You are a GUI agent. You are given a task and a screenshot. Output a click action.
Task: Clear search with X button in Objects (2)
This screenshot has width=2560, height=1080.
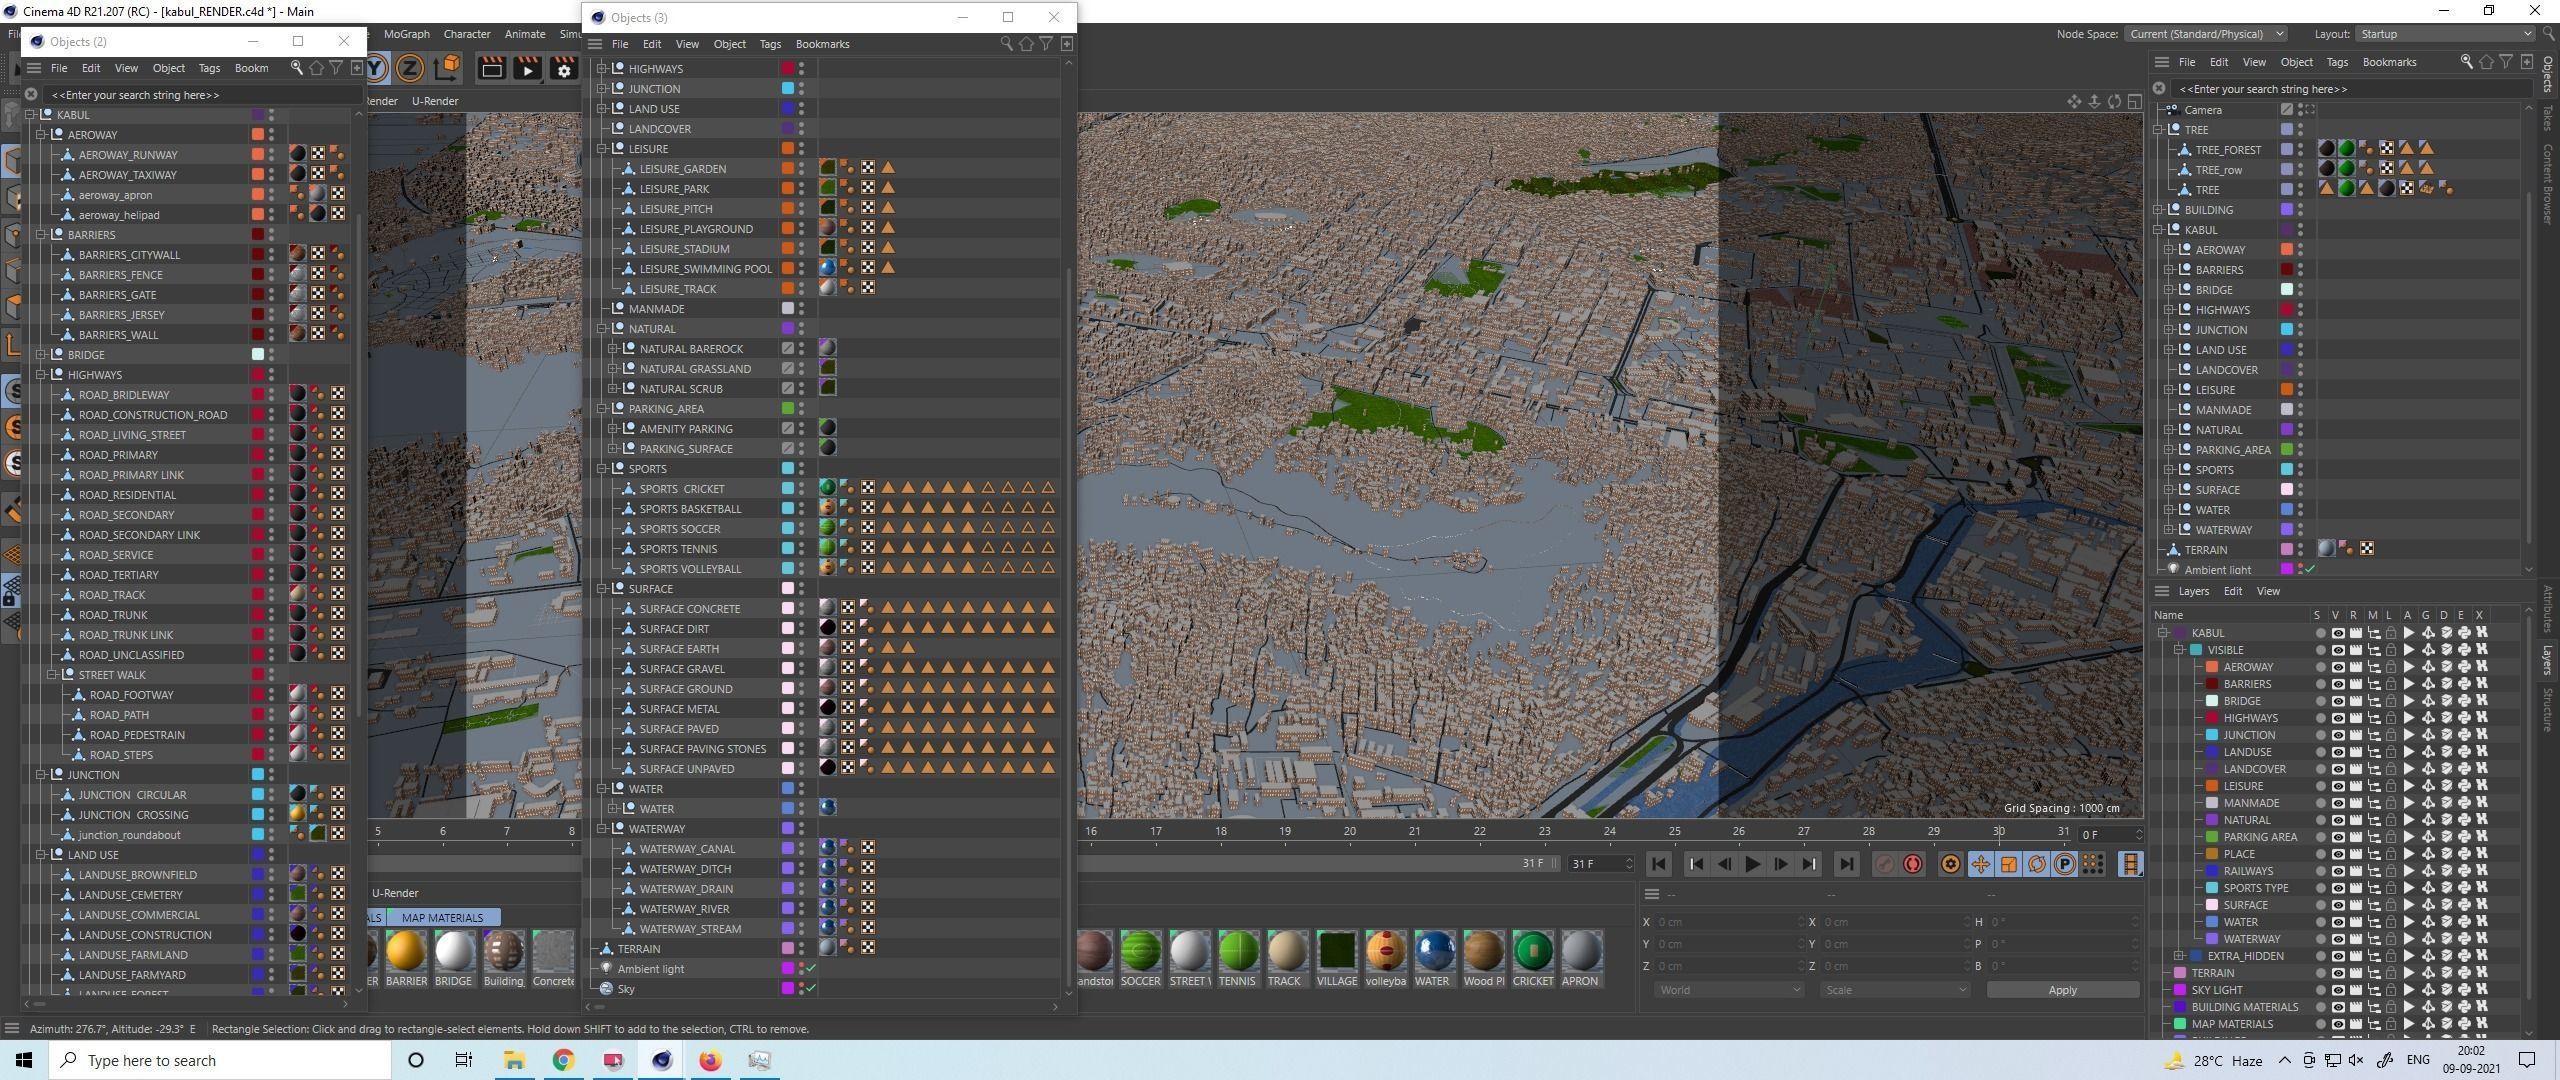click(x=31, y=95)
